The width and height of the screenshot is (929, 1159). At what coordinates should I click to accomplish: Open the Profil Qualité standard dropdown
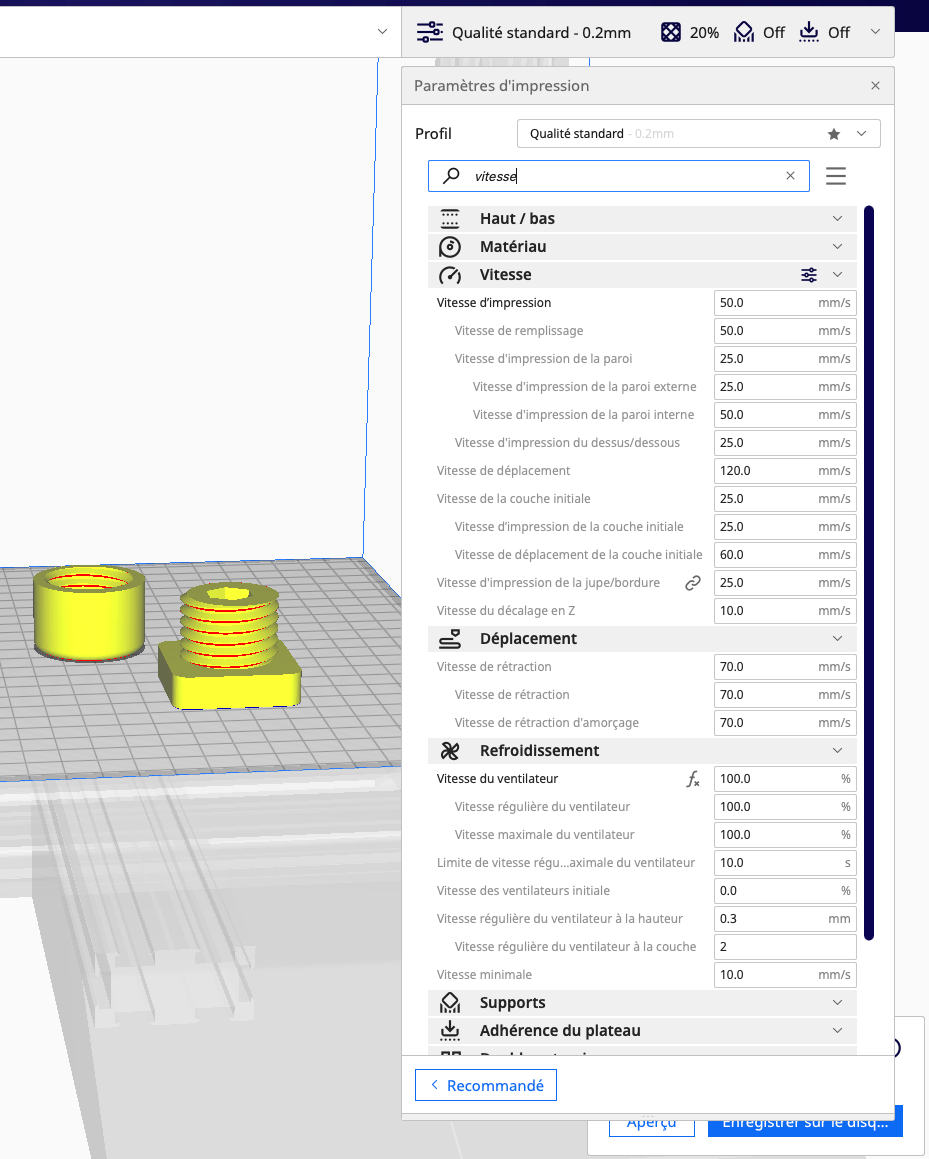click(x=698, y=134)
